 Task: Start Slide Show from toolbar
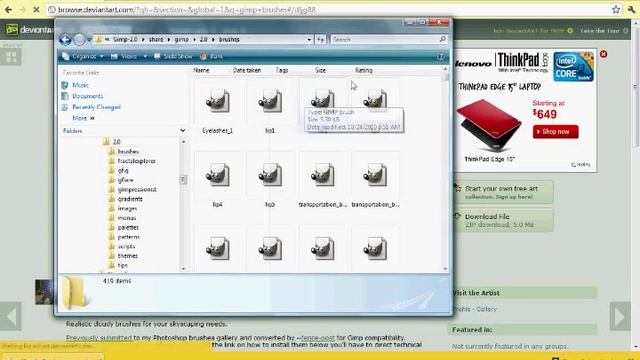173,56
